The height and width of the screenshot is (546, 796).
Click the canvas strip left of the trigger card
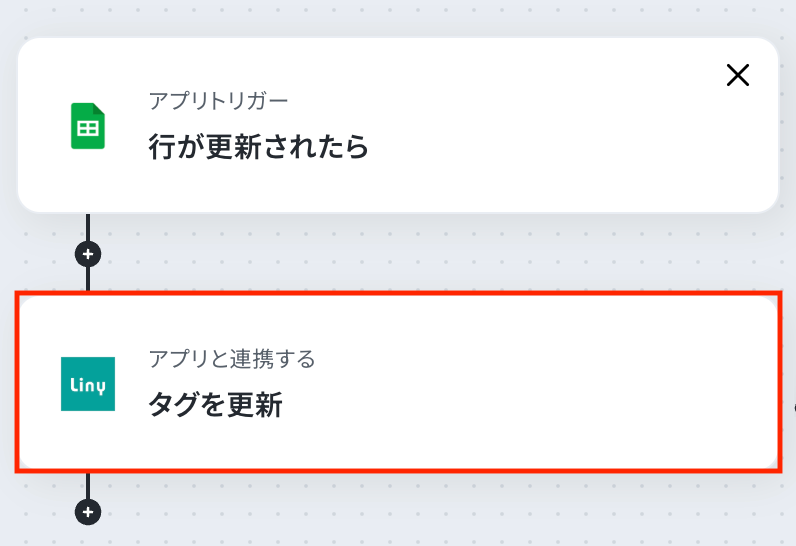(x=7, y=125)
